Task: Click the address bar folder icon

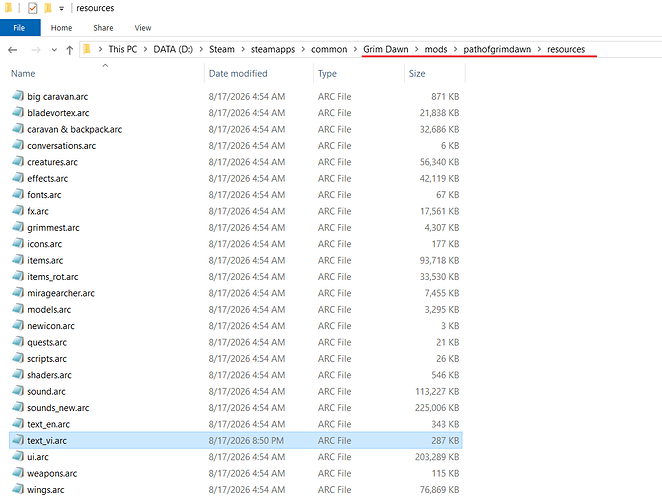Action: tap(87, 49)
